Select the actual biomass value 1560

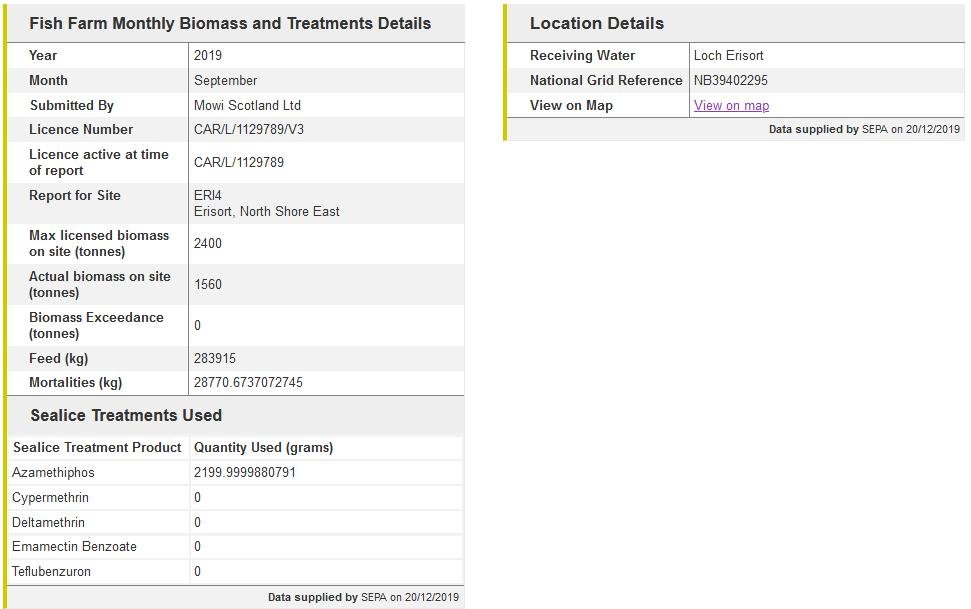(208, 284)
